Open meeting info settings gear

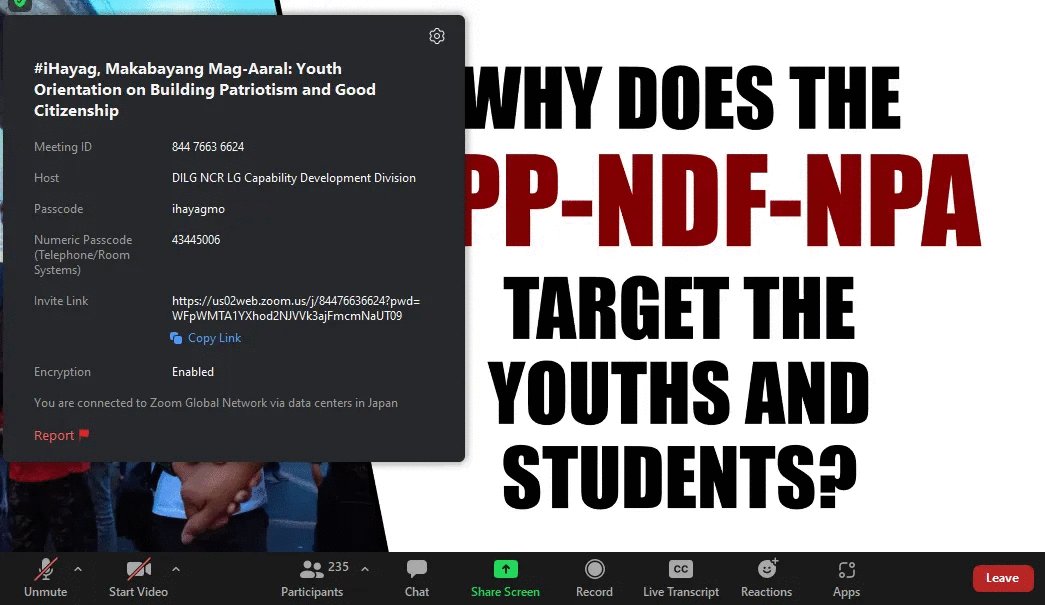[437, 36]
